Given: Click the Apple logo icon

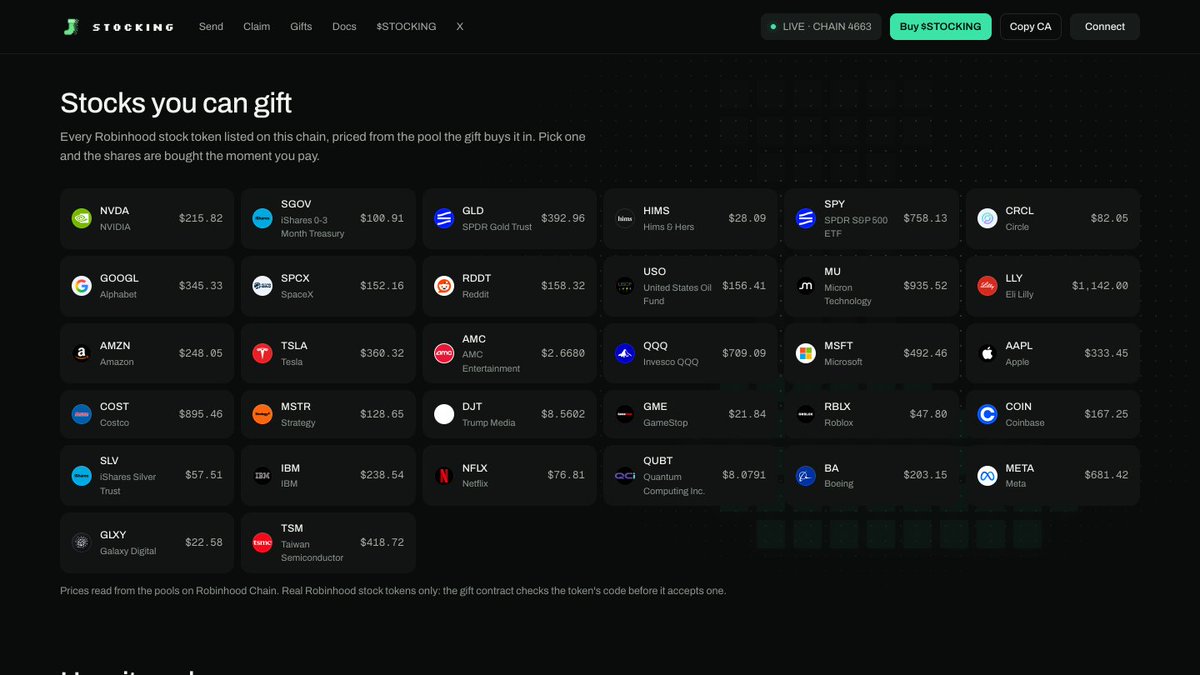Looking at the screenshot, I should point(987,353).
